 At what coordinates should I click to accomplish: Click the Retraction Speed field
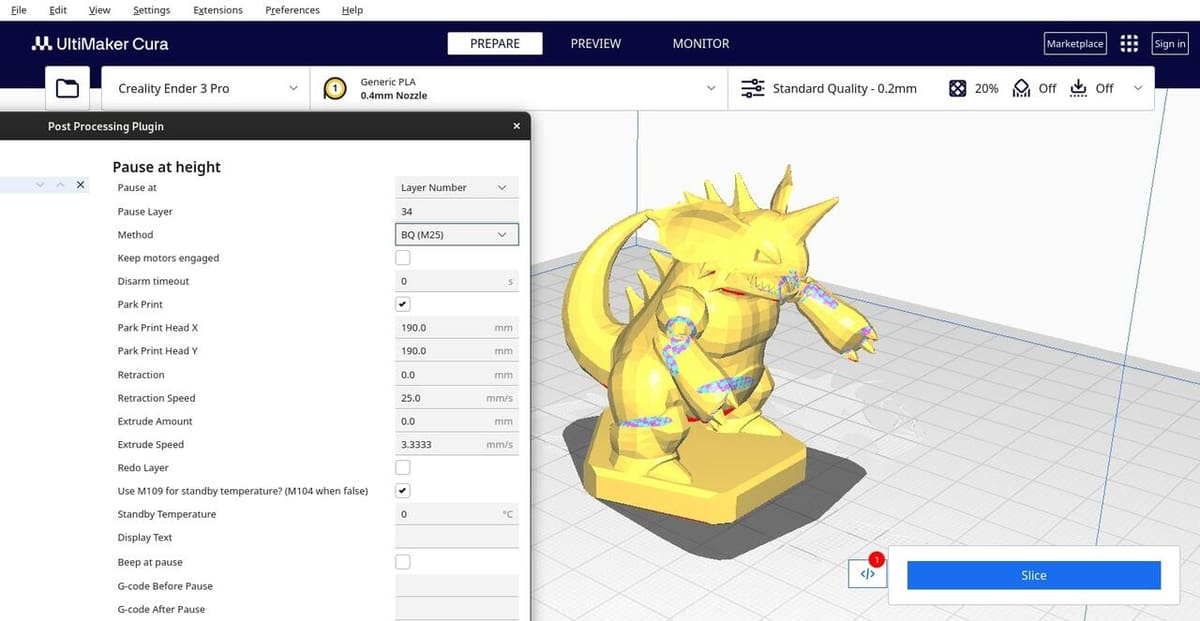[457, 398]
